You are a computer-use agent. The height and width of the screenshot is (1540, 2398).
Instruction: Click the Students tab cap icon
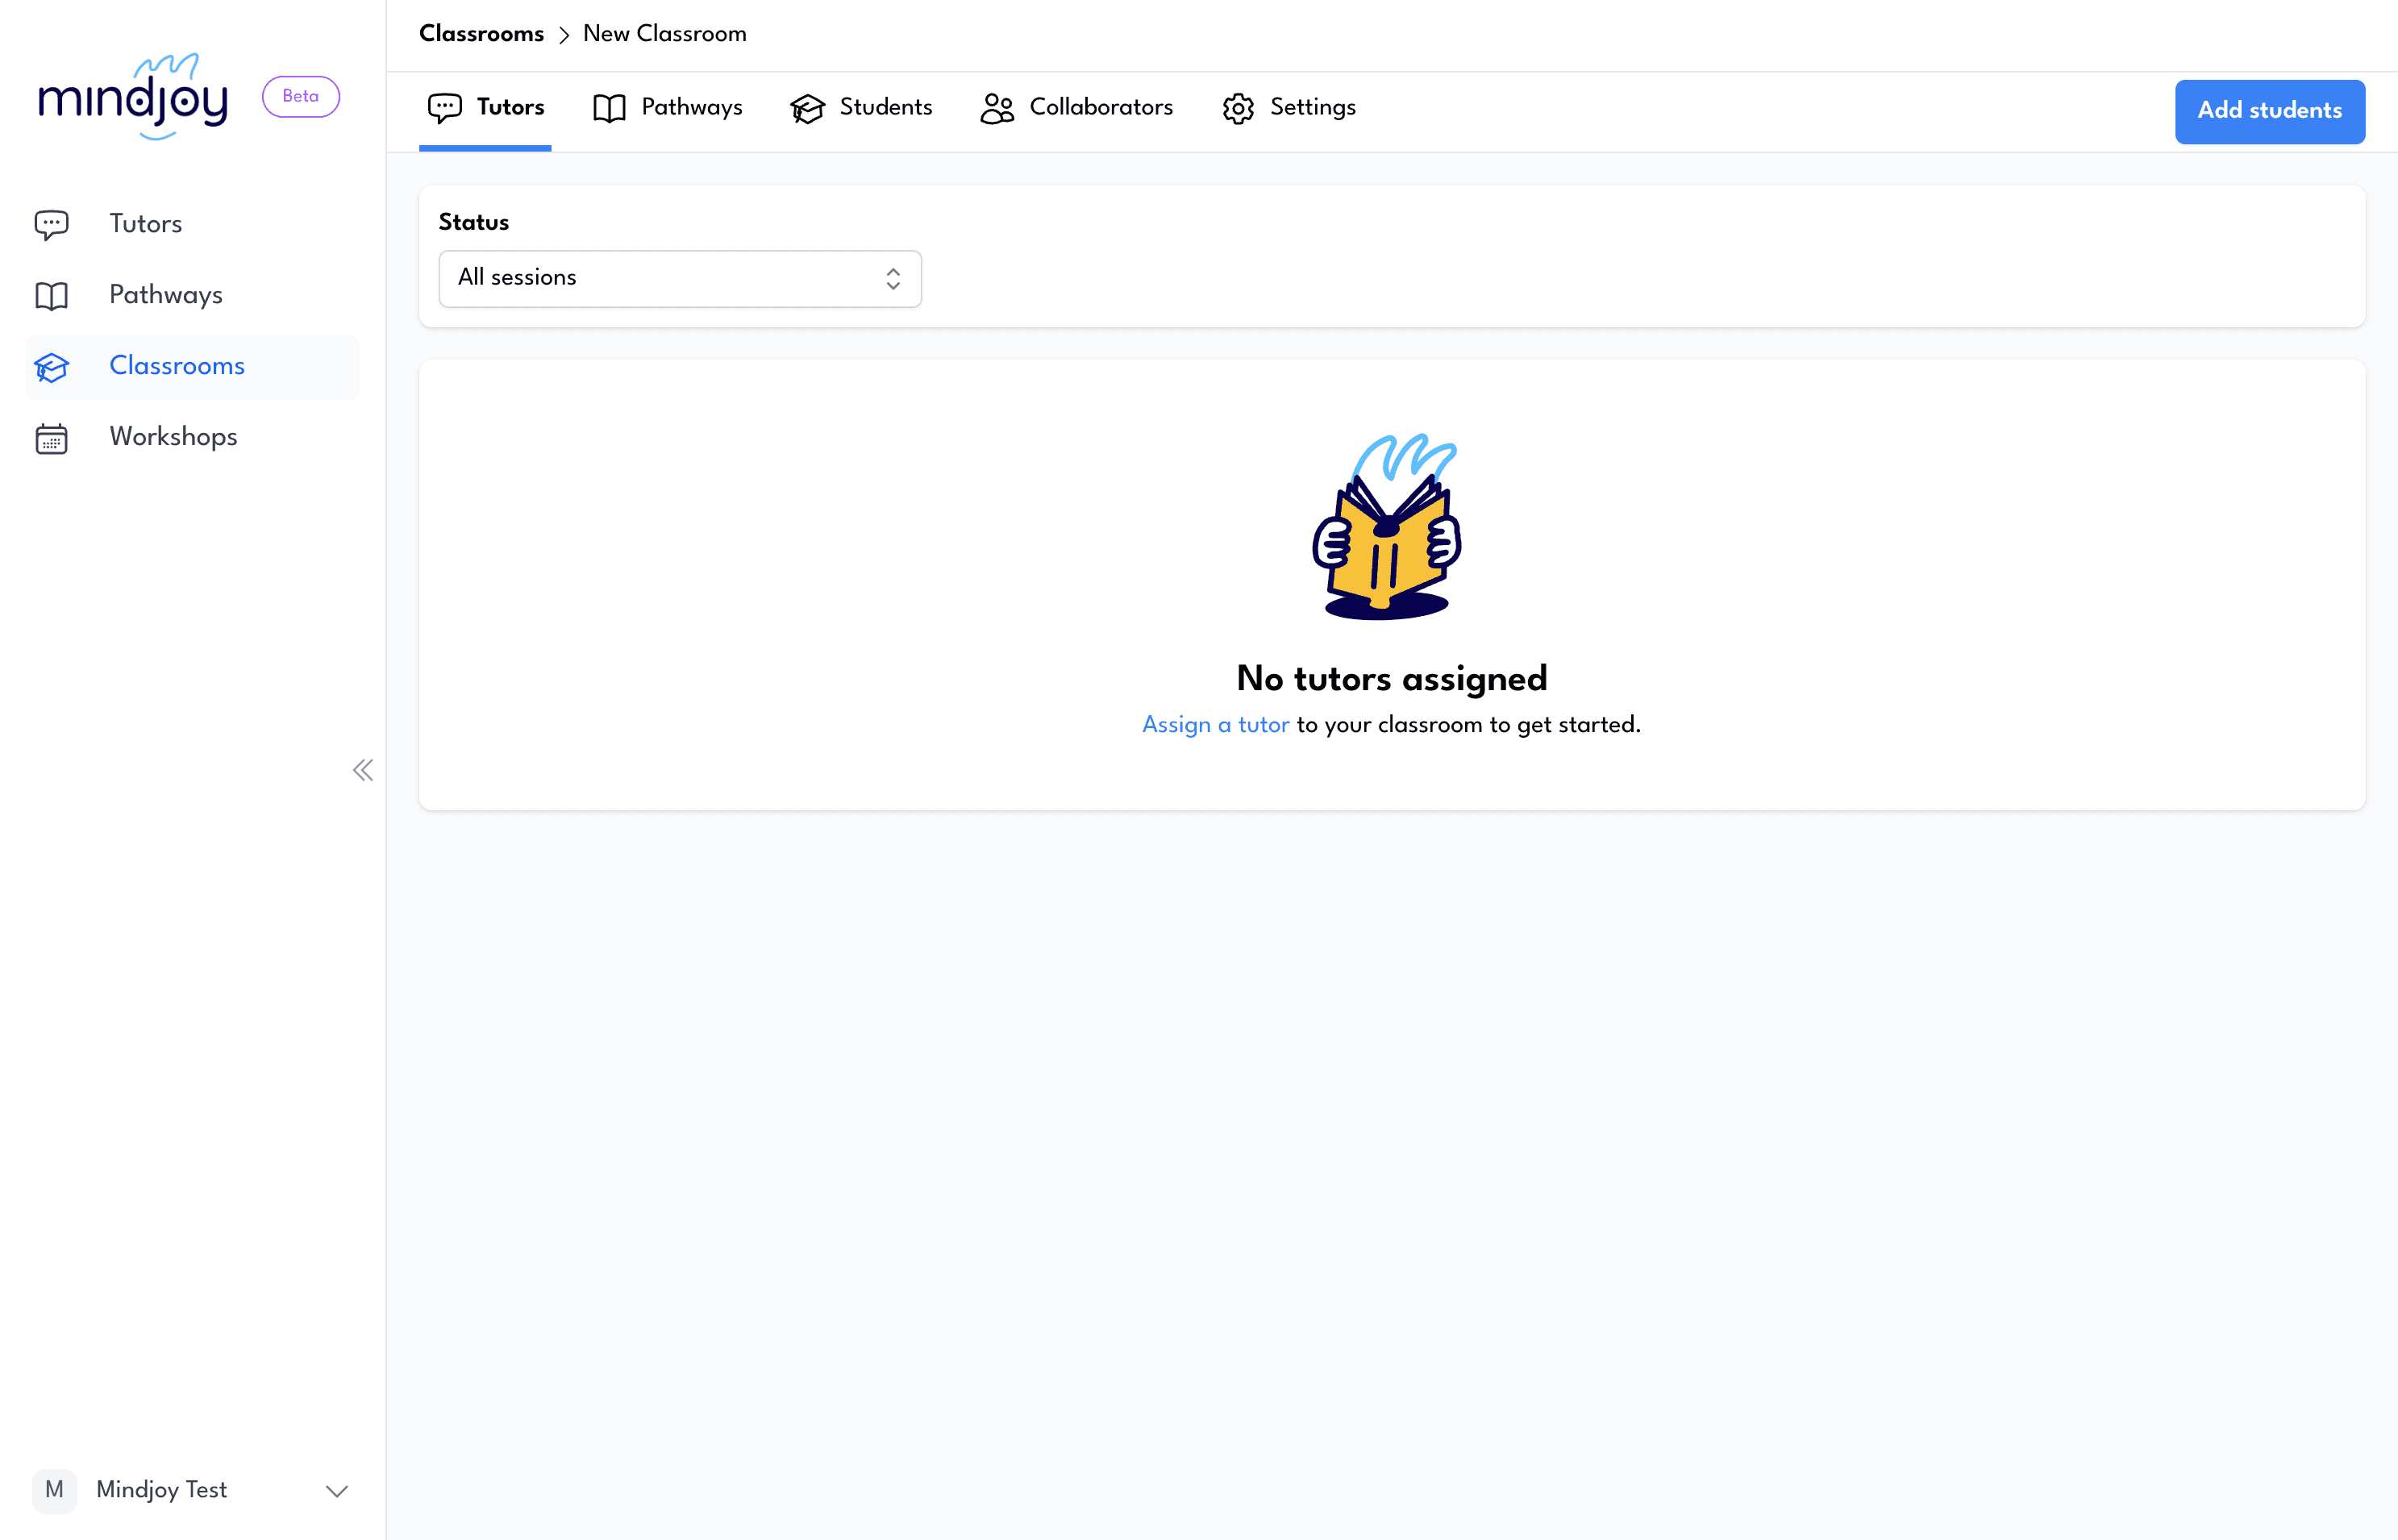click(x=807, y=108)
